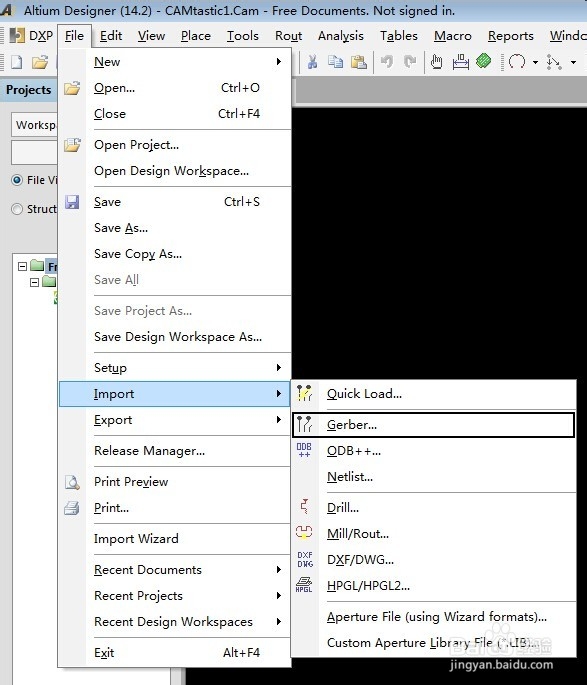The image size is (587, 685).
Task: Click the Paste clipboard toolbar icon
Action: point(359,62)
